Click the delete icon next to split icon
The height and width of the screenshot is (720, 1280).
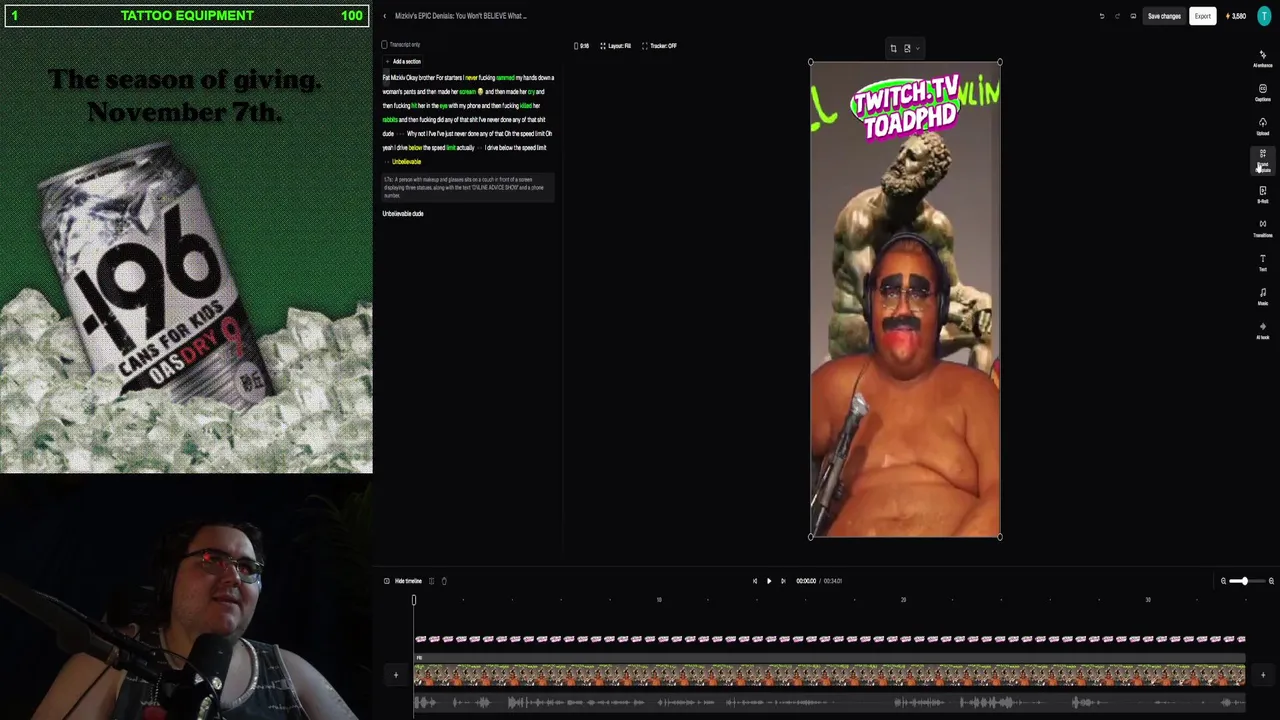point(444,581)
